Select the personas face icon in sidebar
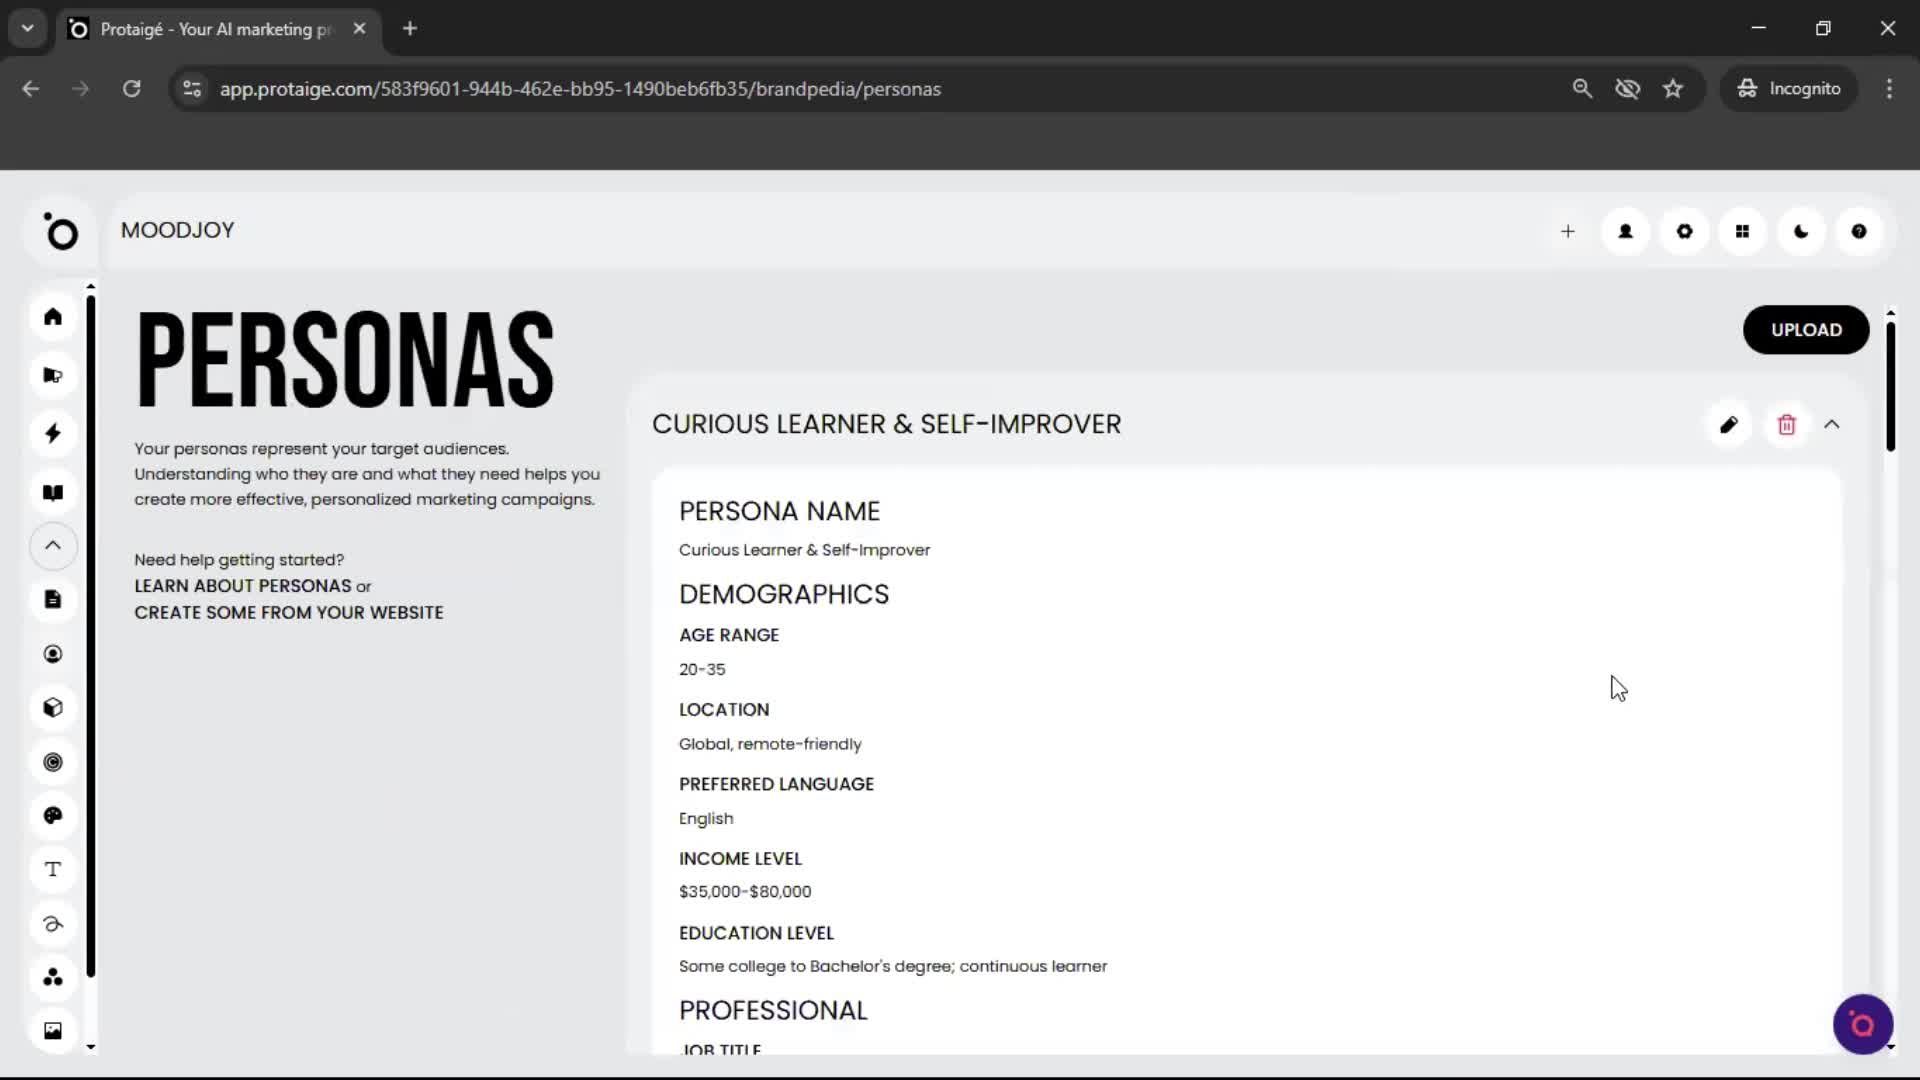The width and height of the screenshot is (1920, 1080). [x=52, y=653]
